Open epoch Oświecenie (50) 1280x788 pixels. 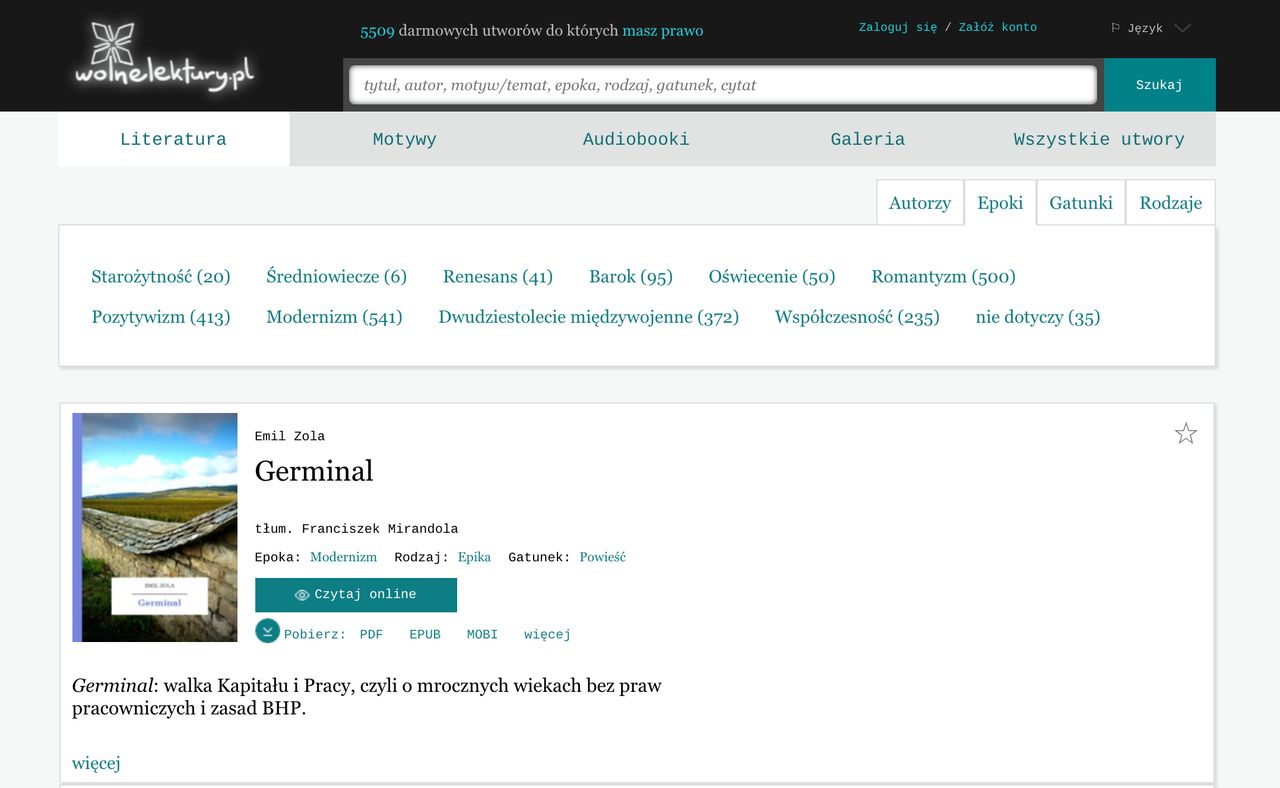772,277
